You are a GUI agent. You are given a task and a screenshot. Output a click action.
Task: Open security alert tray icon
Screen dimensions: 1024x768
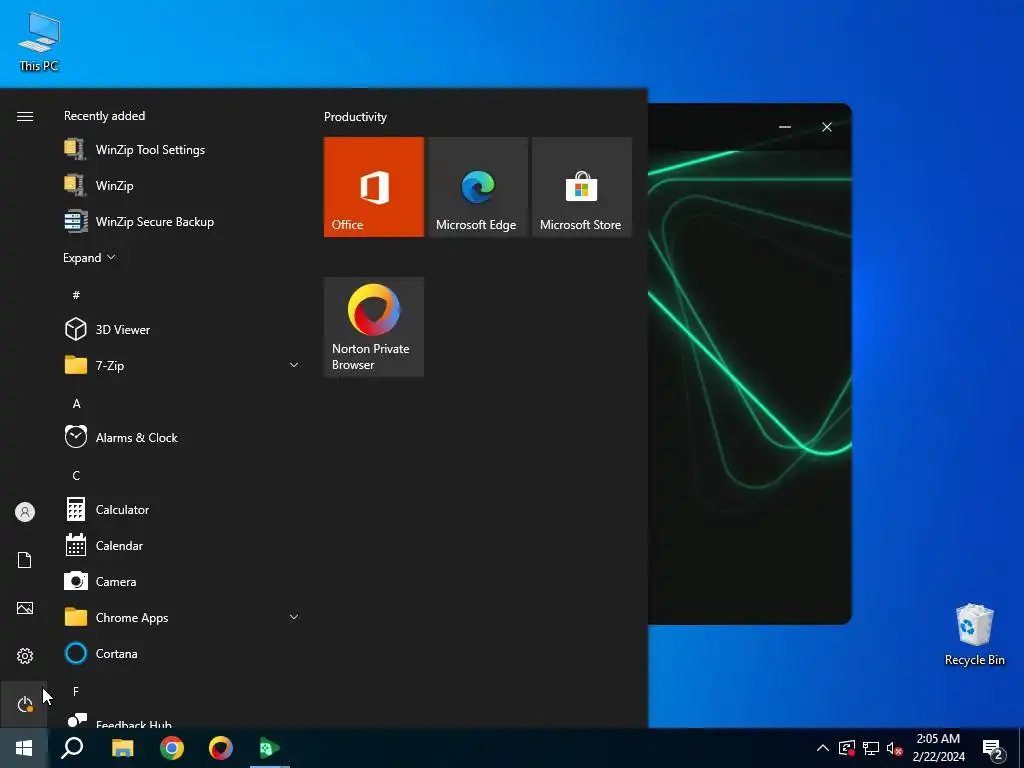tap(847, 748)
